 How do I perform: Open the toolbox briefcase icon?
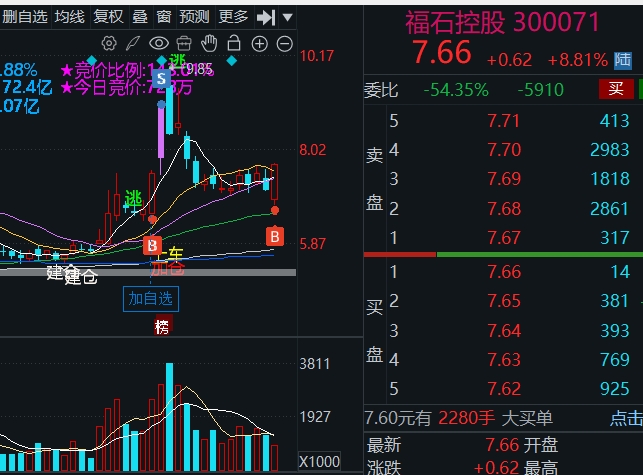pos(184,43)
